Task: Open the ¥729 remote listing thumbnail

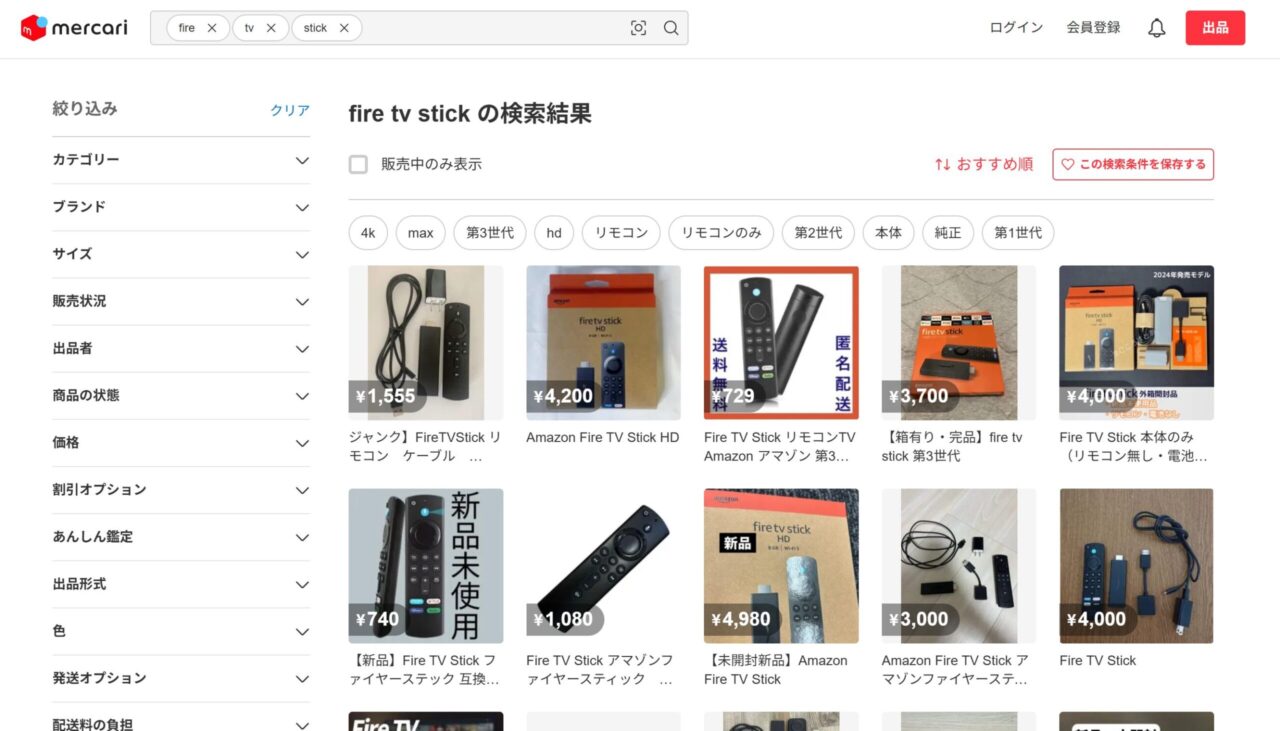Action: [781, 342]
